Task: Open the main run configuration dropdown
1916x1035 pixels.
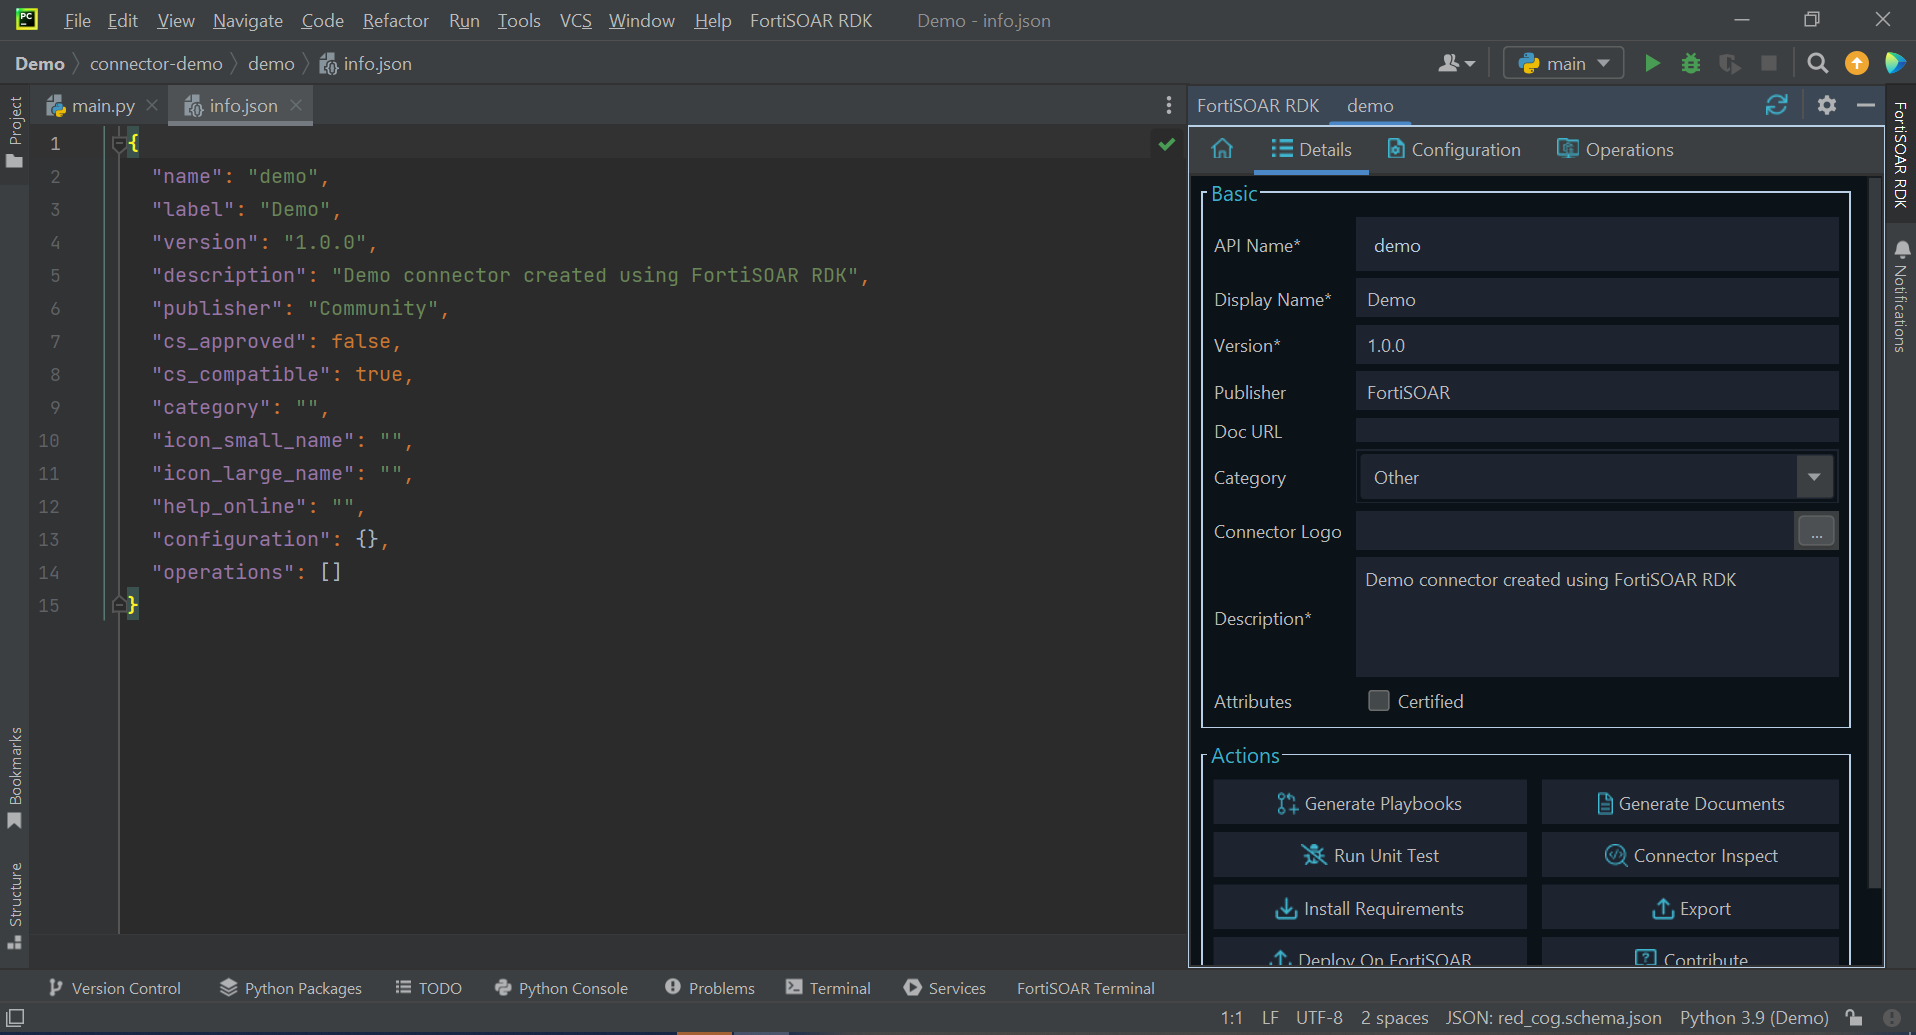Action: click(x=1565, y=64)
